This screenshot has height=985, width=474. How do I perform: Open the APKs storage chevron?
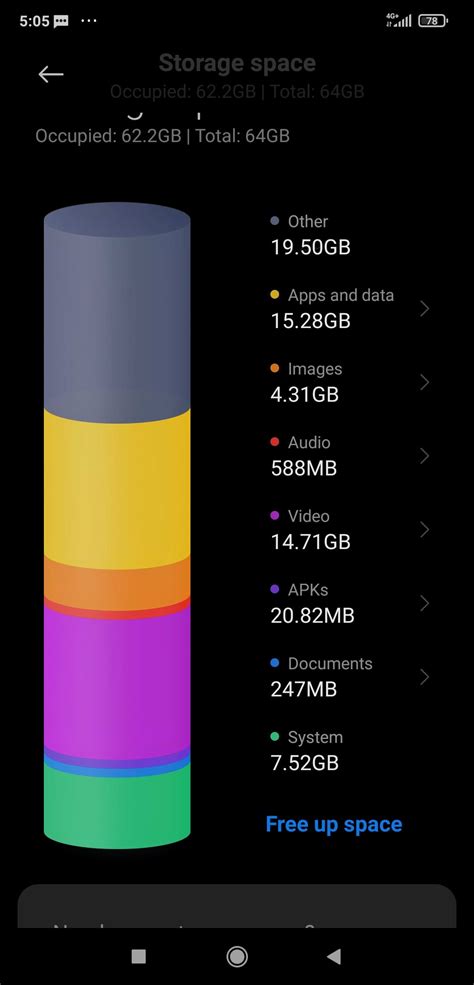click(424, 603)
